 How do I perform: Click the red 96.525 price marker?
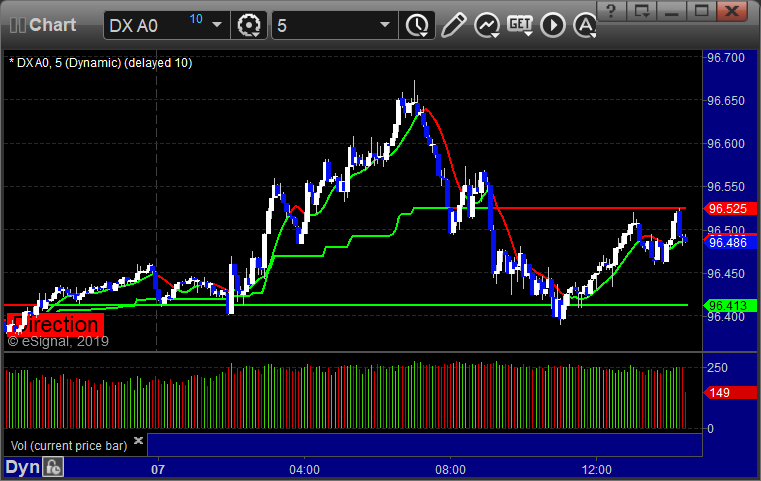pos(729,209)
